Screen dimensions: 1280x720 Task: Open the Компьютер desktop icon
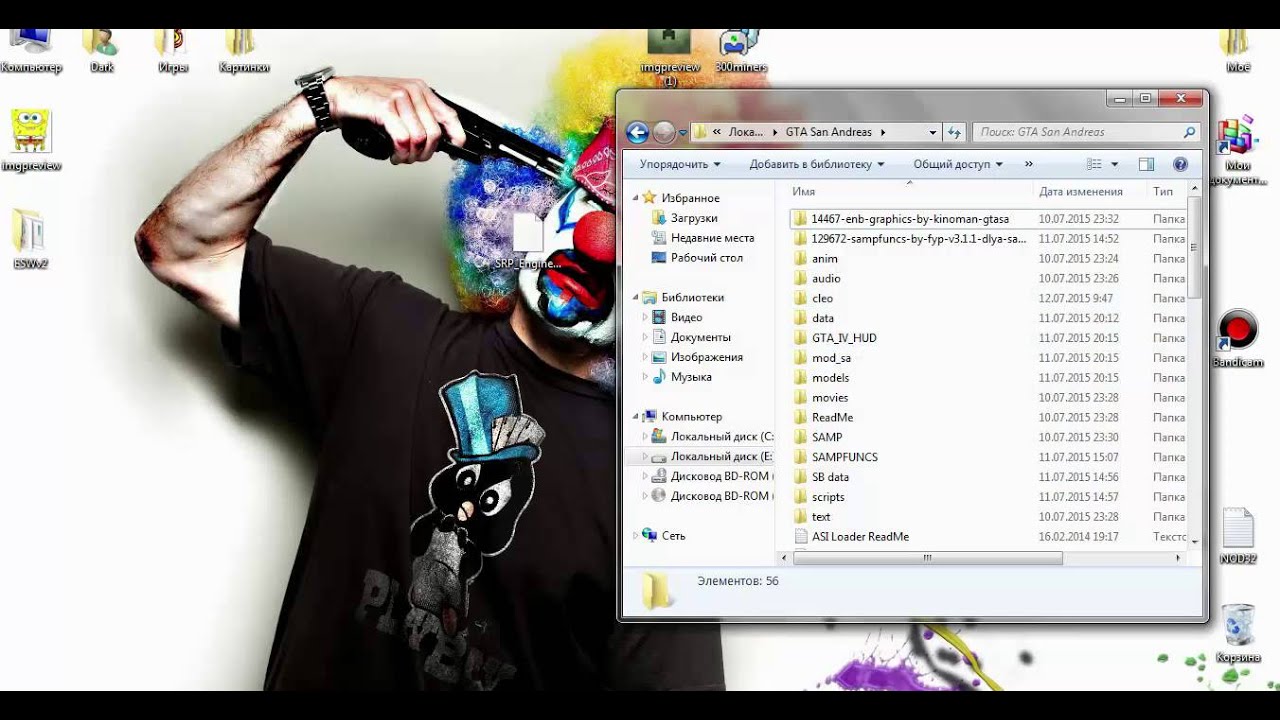pyautogui.click(x=31, y=50)
